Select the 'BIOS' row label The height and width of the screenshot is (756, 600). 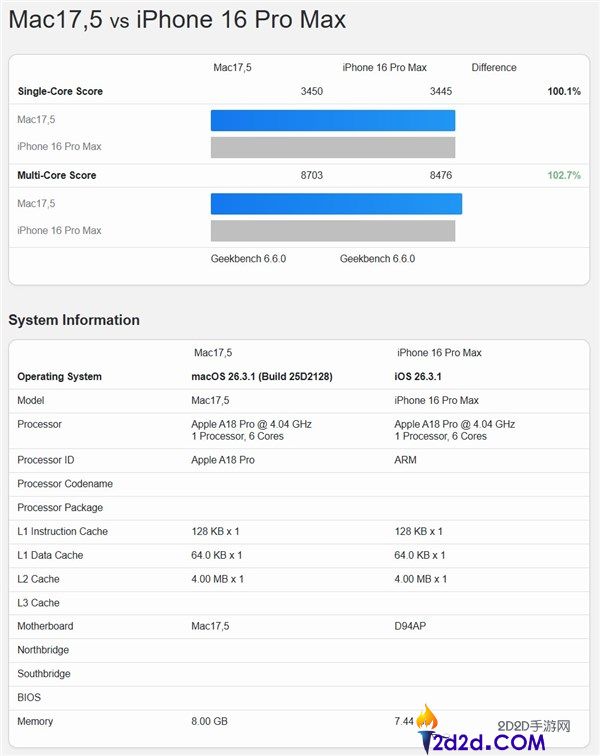pyautogui.click(x=29, y=698)
